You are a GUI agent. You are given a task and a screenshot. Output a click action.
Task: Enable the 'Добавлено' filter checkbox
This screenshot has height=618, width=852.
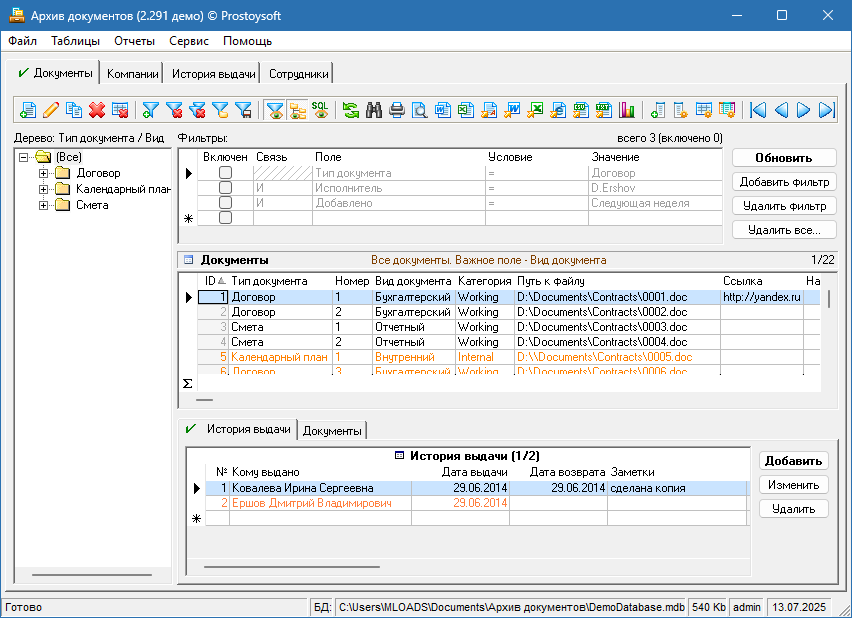[x=225, y=203]
